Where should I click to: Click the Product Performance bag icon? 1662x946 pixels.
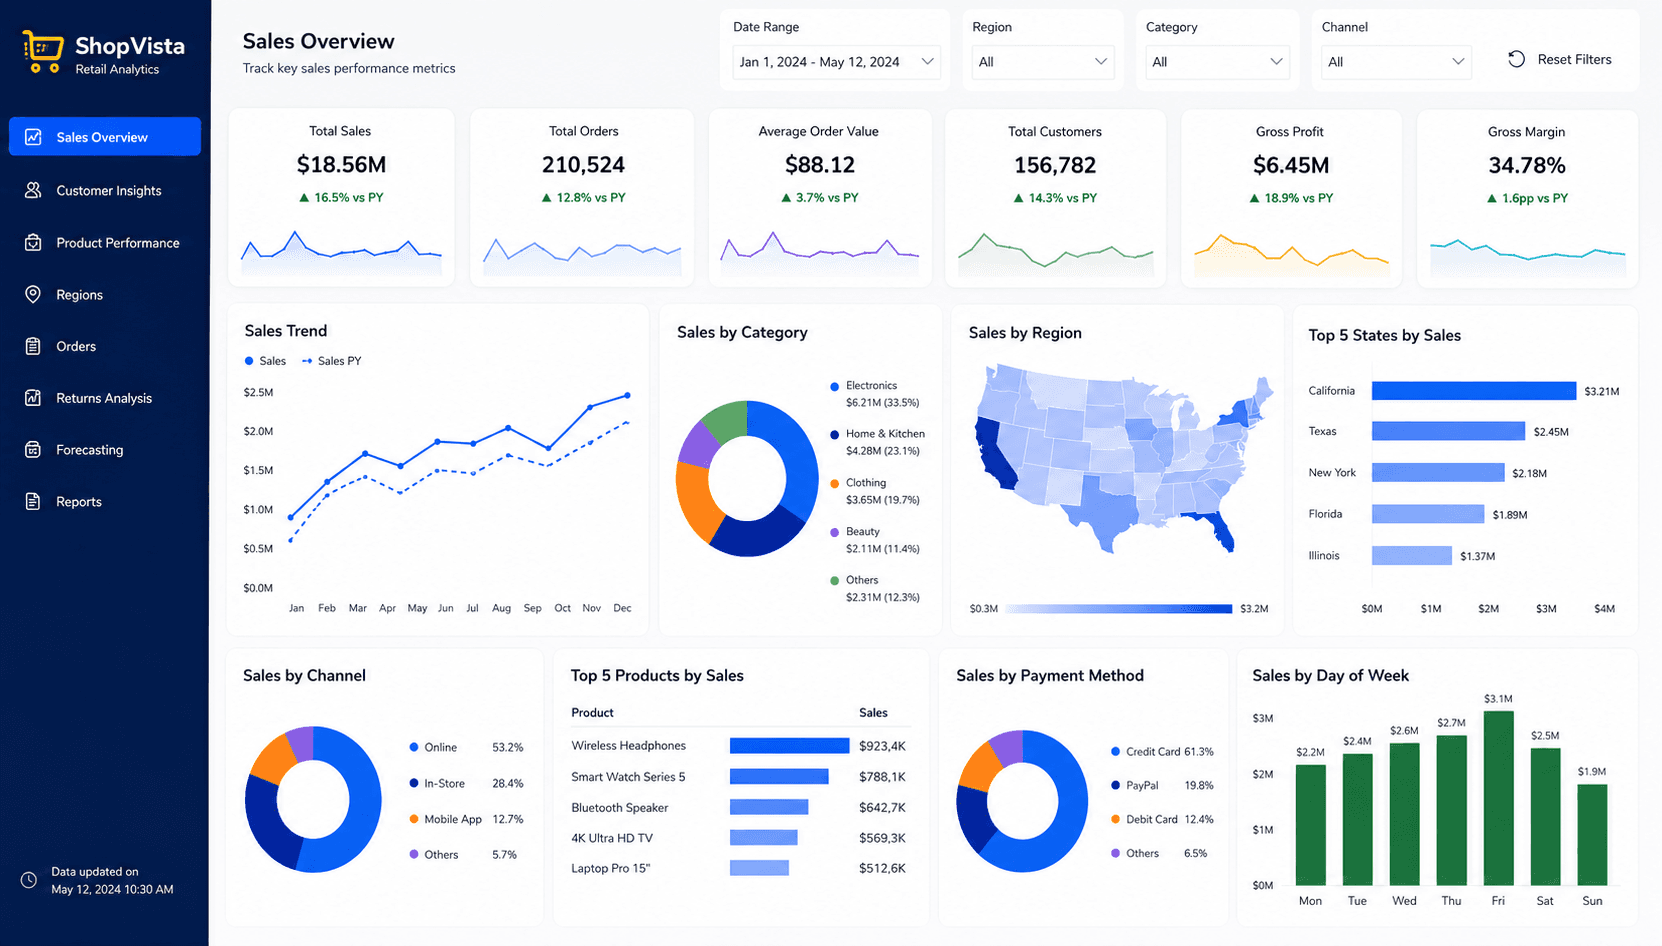(x=33, y=243)
